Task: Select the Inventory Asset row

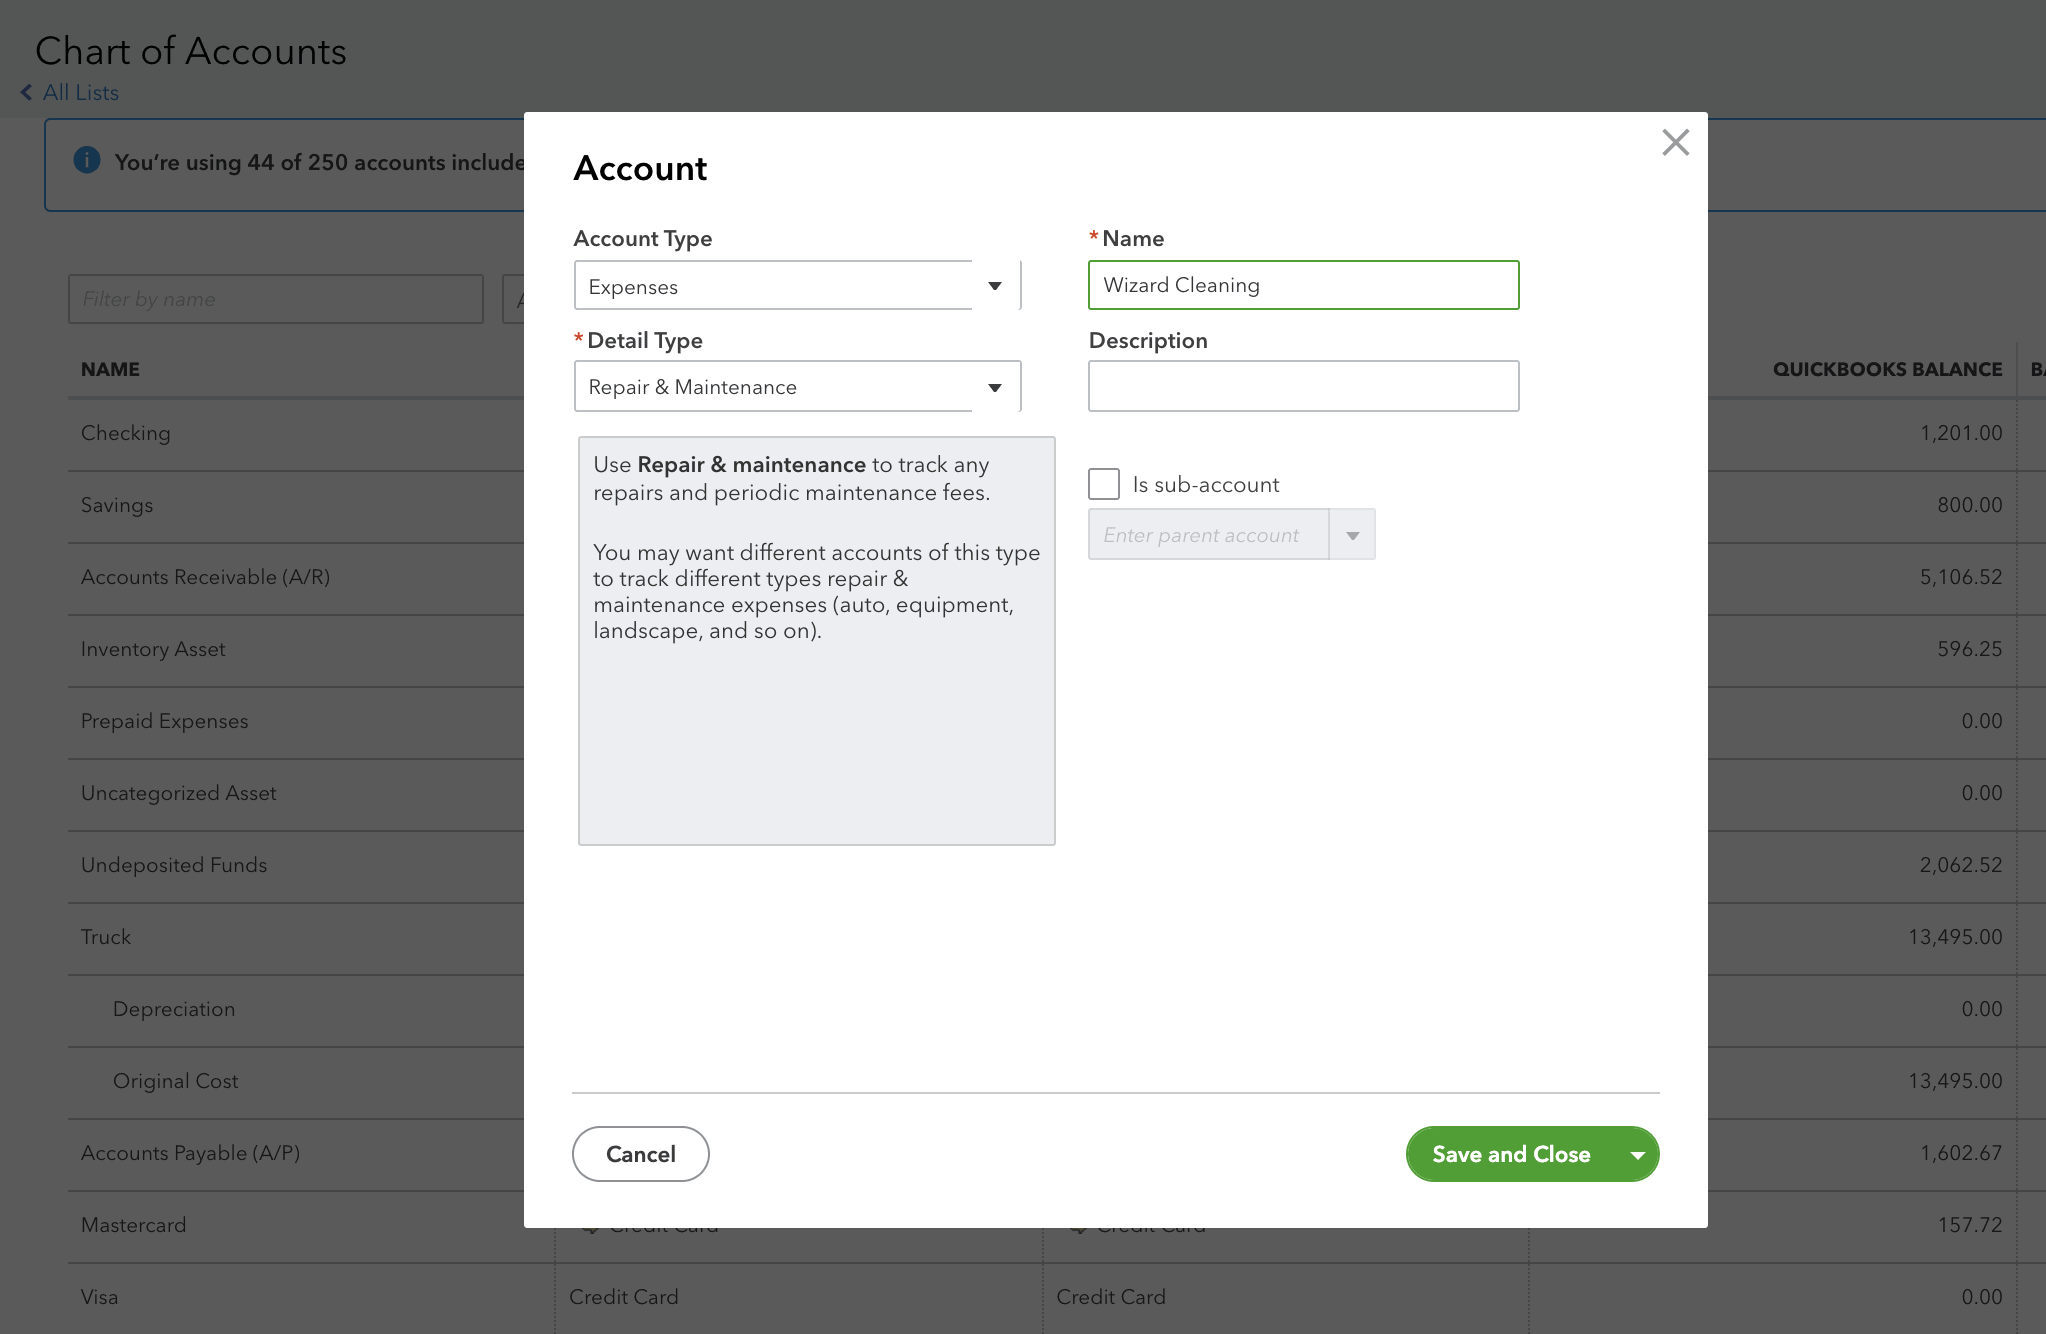Action: [x=153, y=649]
